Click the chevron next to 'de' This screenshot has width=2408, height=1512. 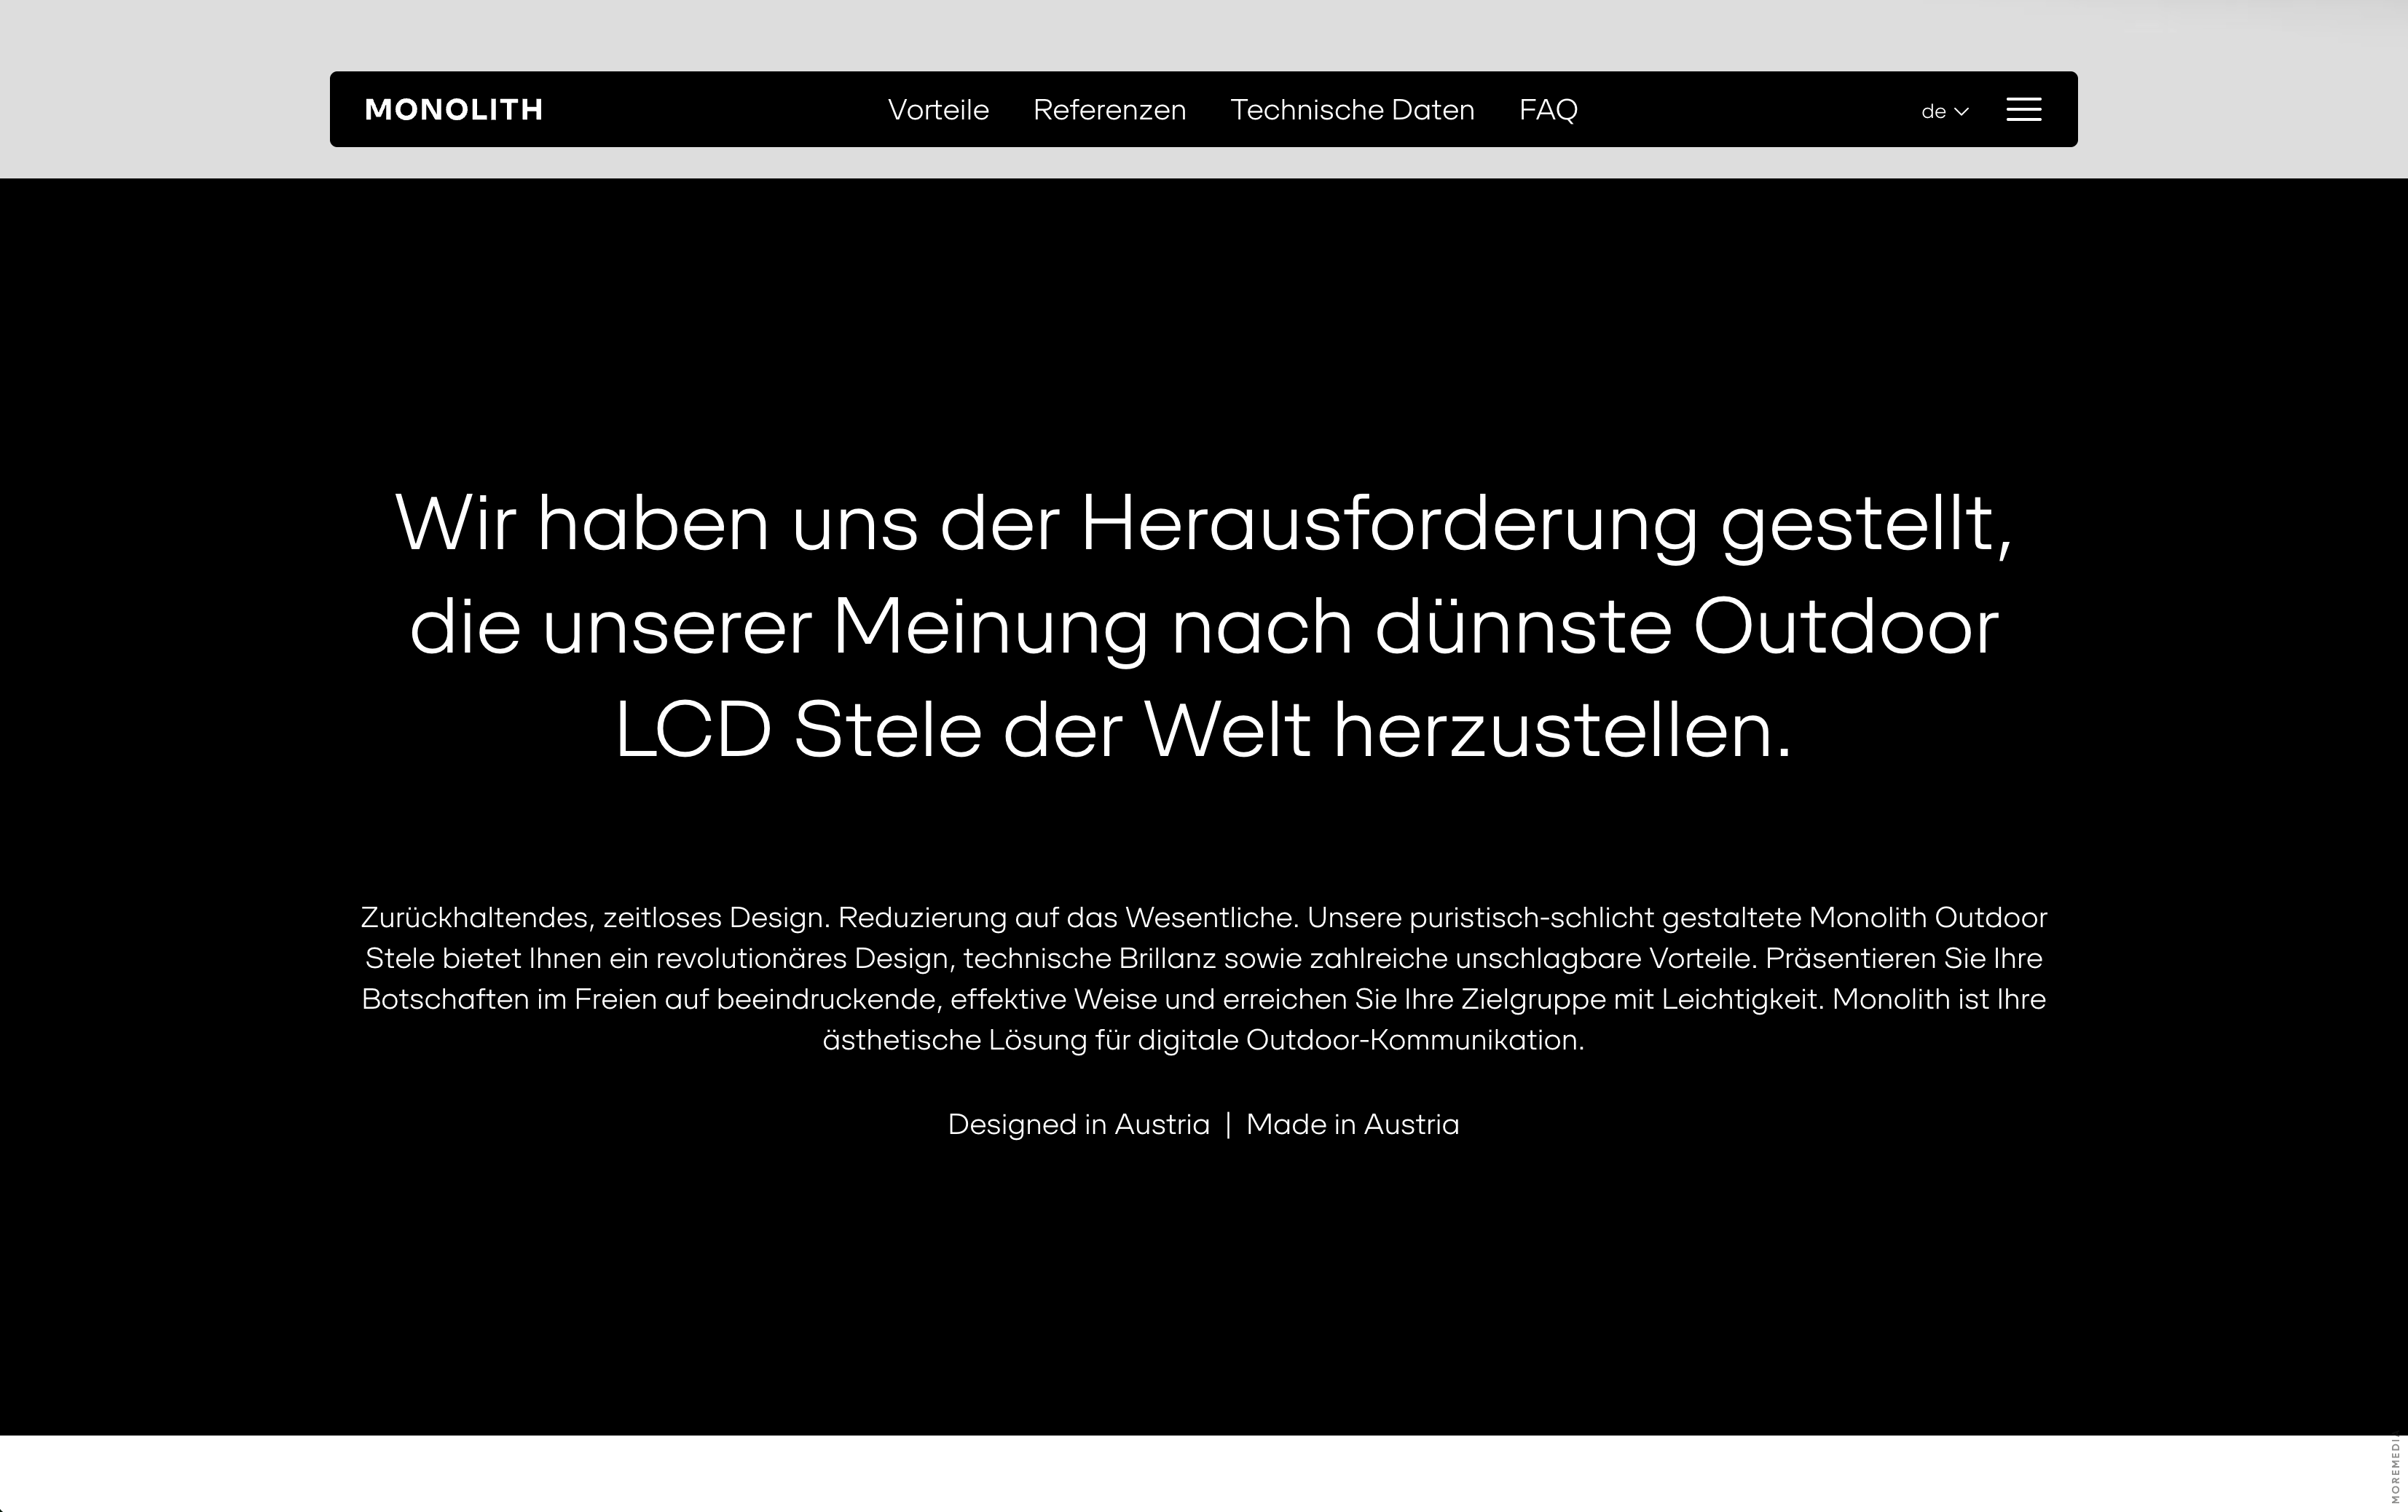tap(1961, 112)
